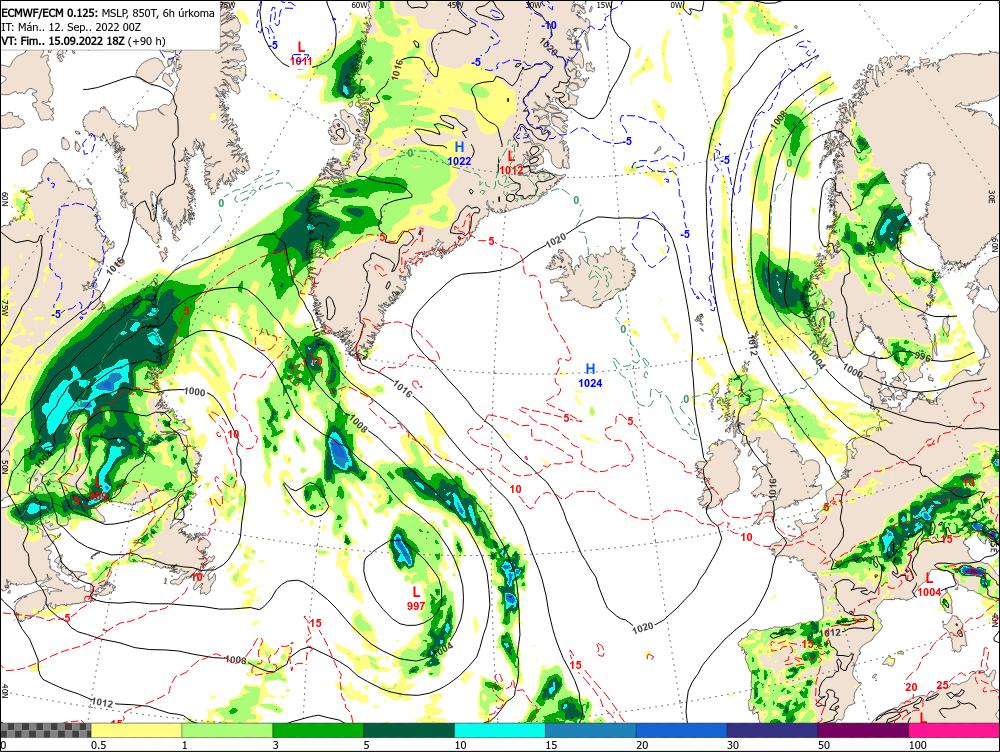Pick the bright blue 20–30 mm legend swatch
The height and width of the screenshot is (752, 1000).
(681, 730)
